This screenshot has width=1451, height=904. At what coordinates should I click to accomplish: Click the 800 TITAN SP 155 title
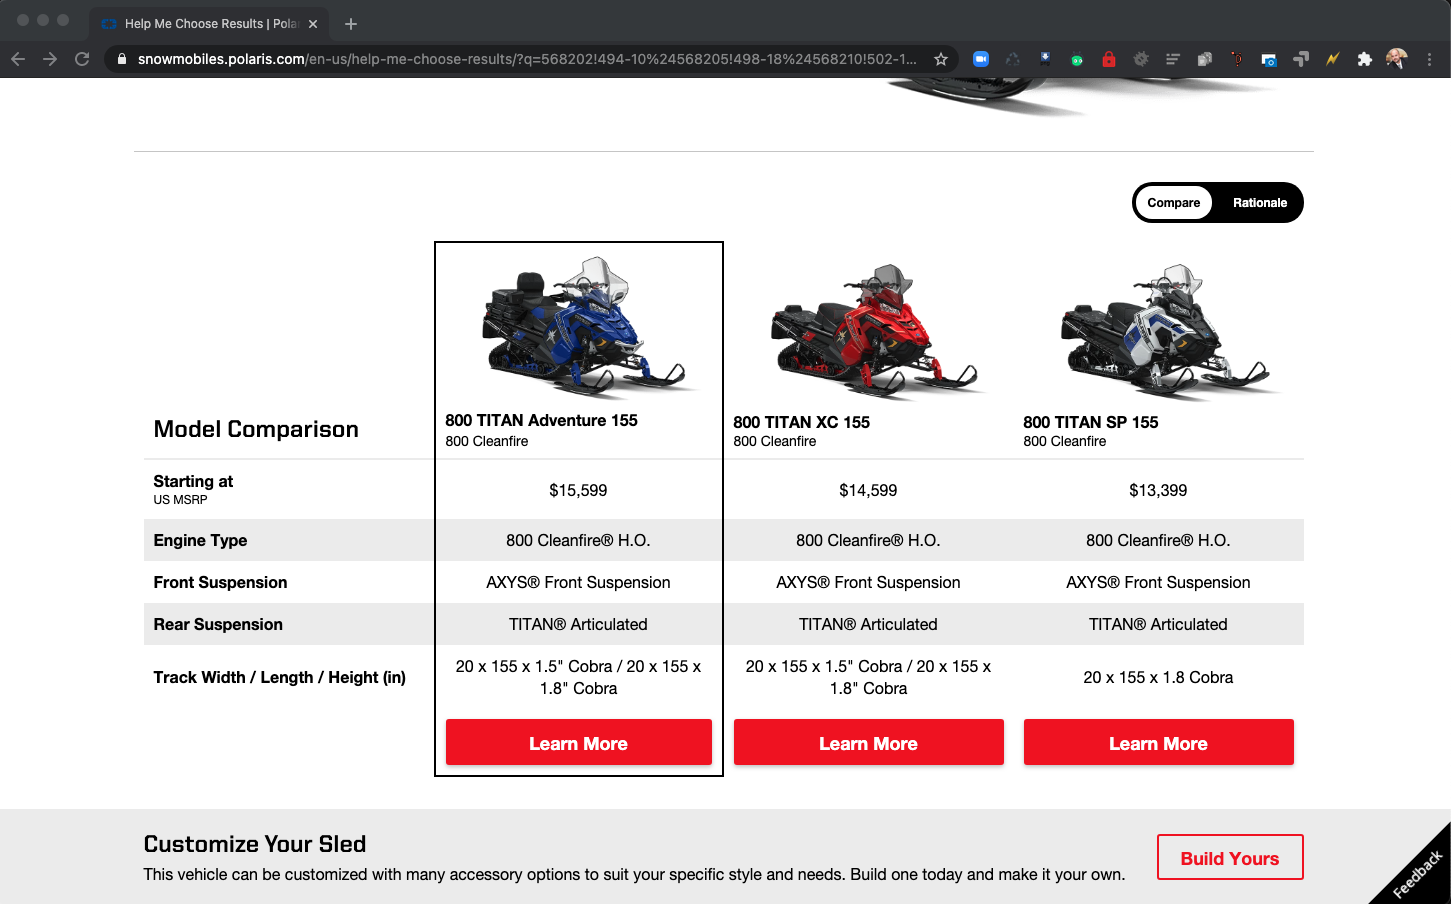pos(1091,423)
